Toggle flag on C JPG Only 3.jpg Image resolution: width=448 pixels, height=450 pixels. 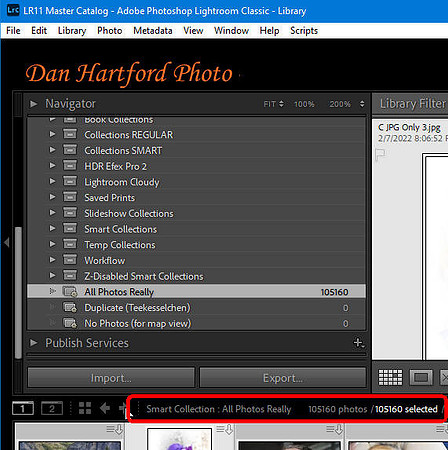(x=380, y=154)
